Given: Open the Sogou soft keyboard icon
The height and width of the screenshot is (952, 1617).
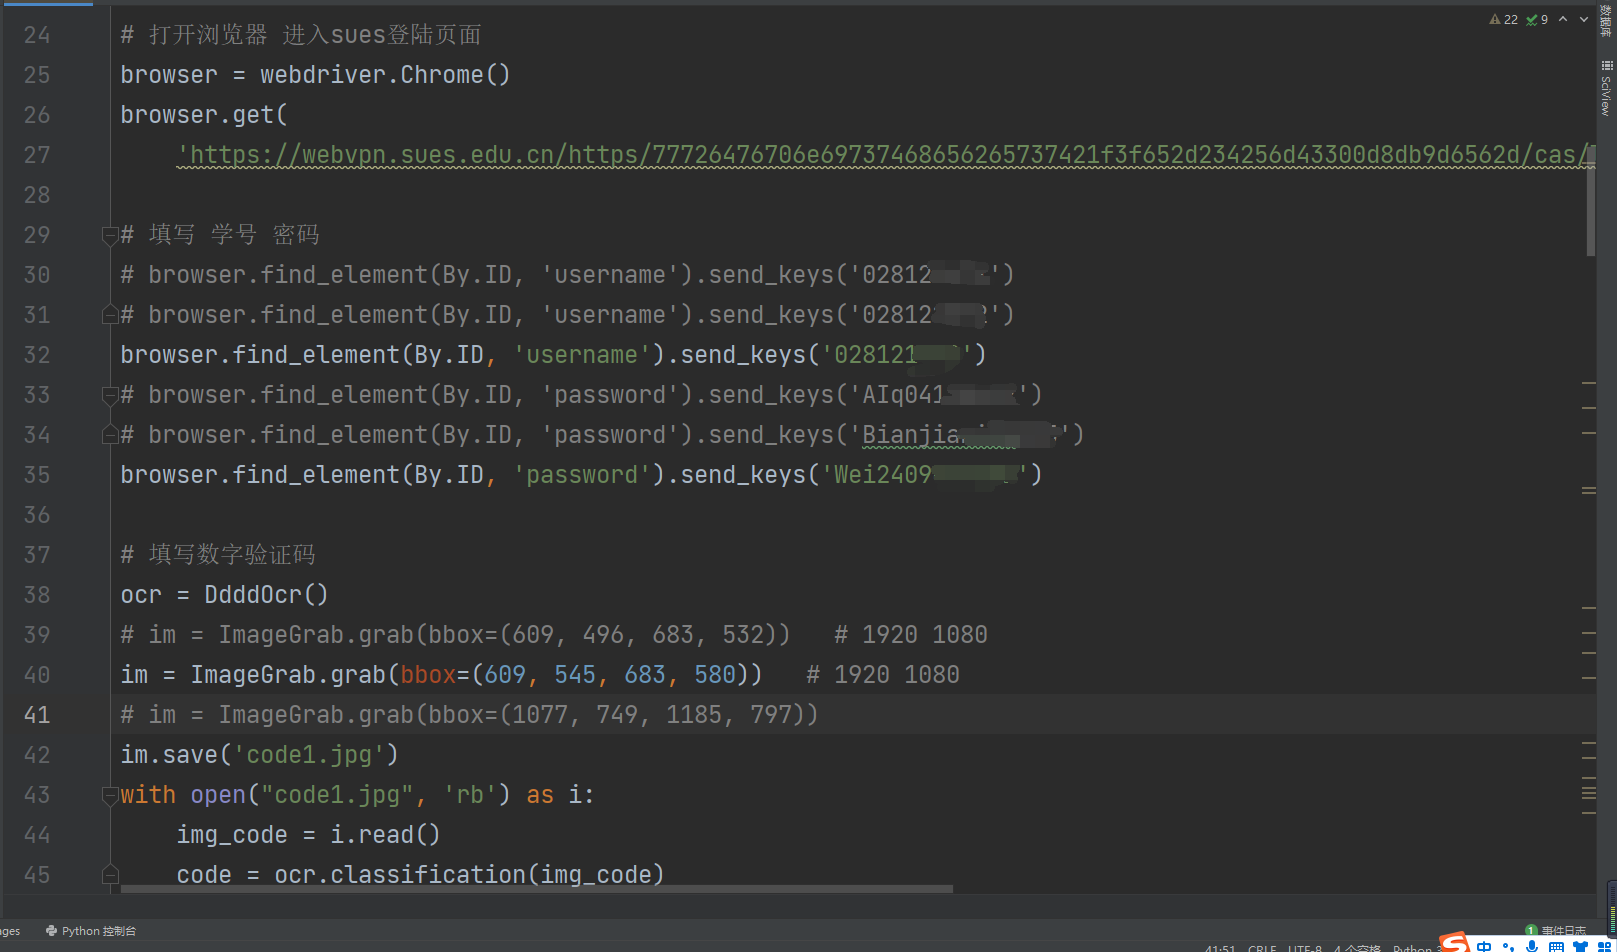Looking at the screenshot, I should click(x=1556, y=946).
